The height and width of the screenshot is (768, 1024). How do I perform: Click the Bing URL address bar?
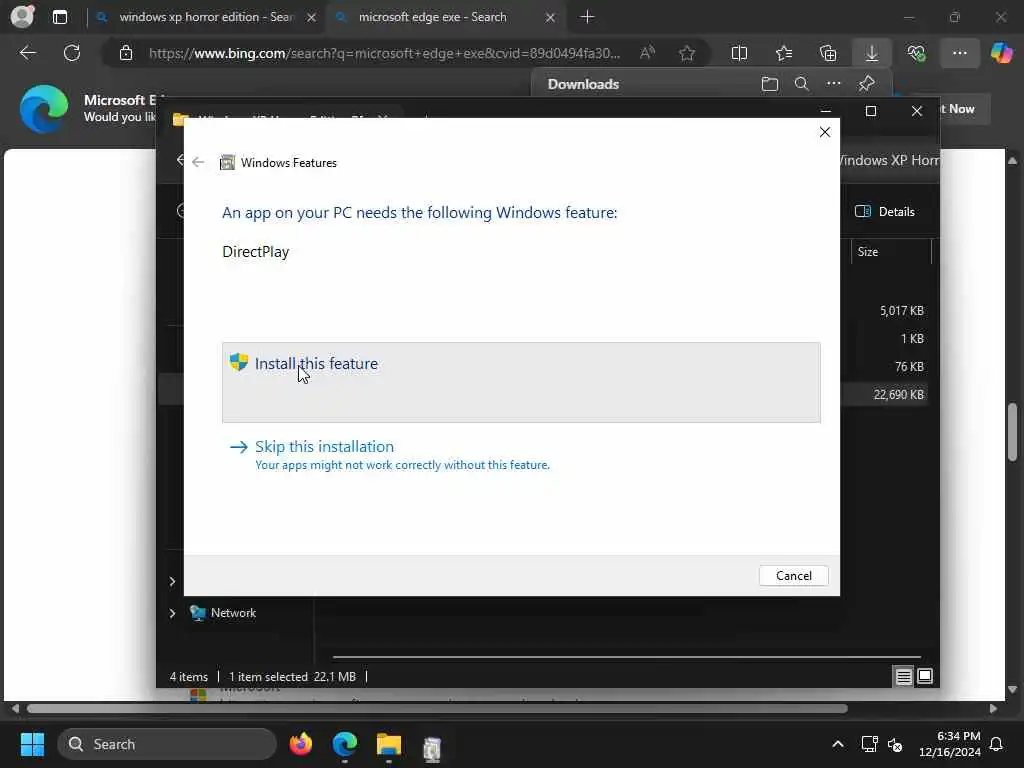point(384,53)
